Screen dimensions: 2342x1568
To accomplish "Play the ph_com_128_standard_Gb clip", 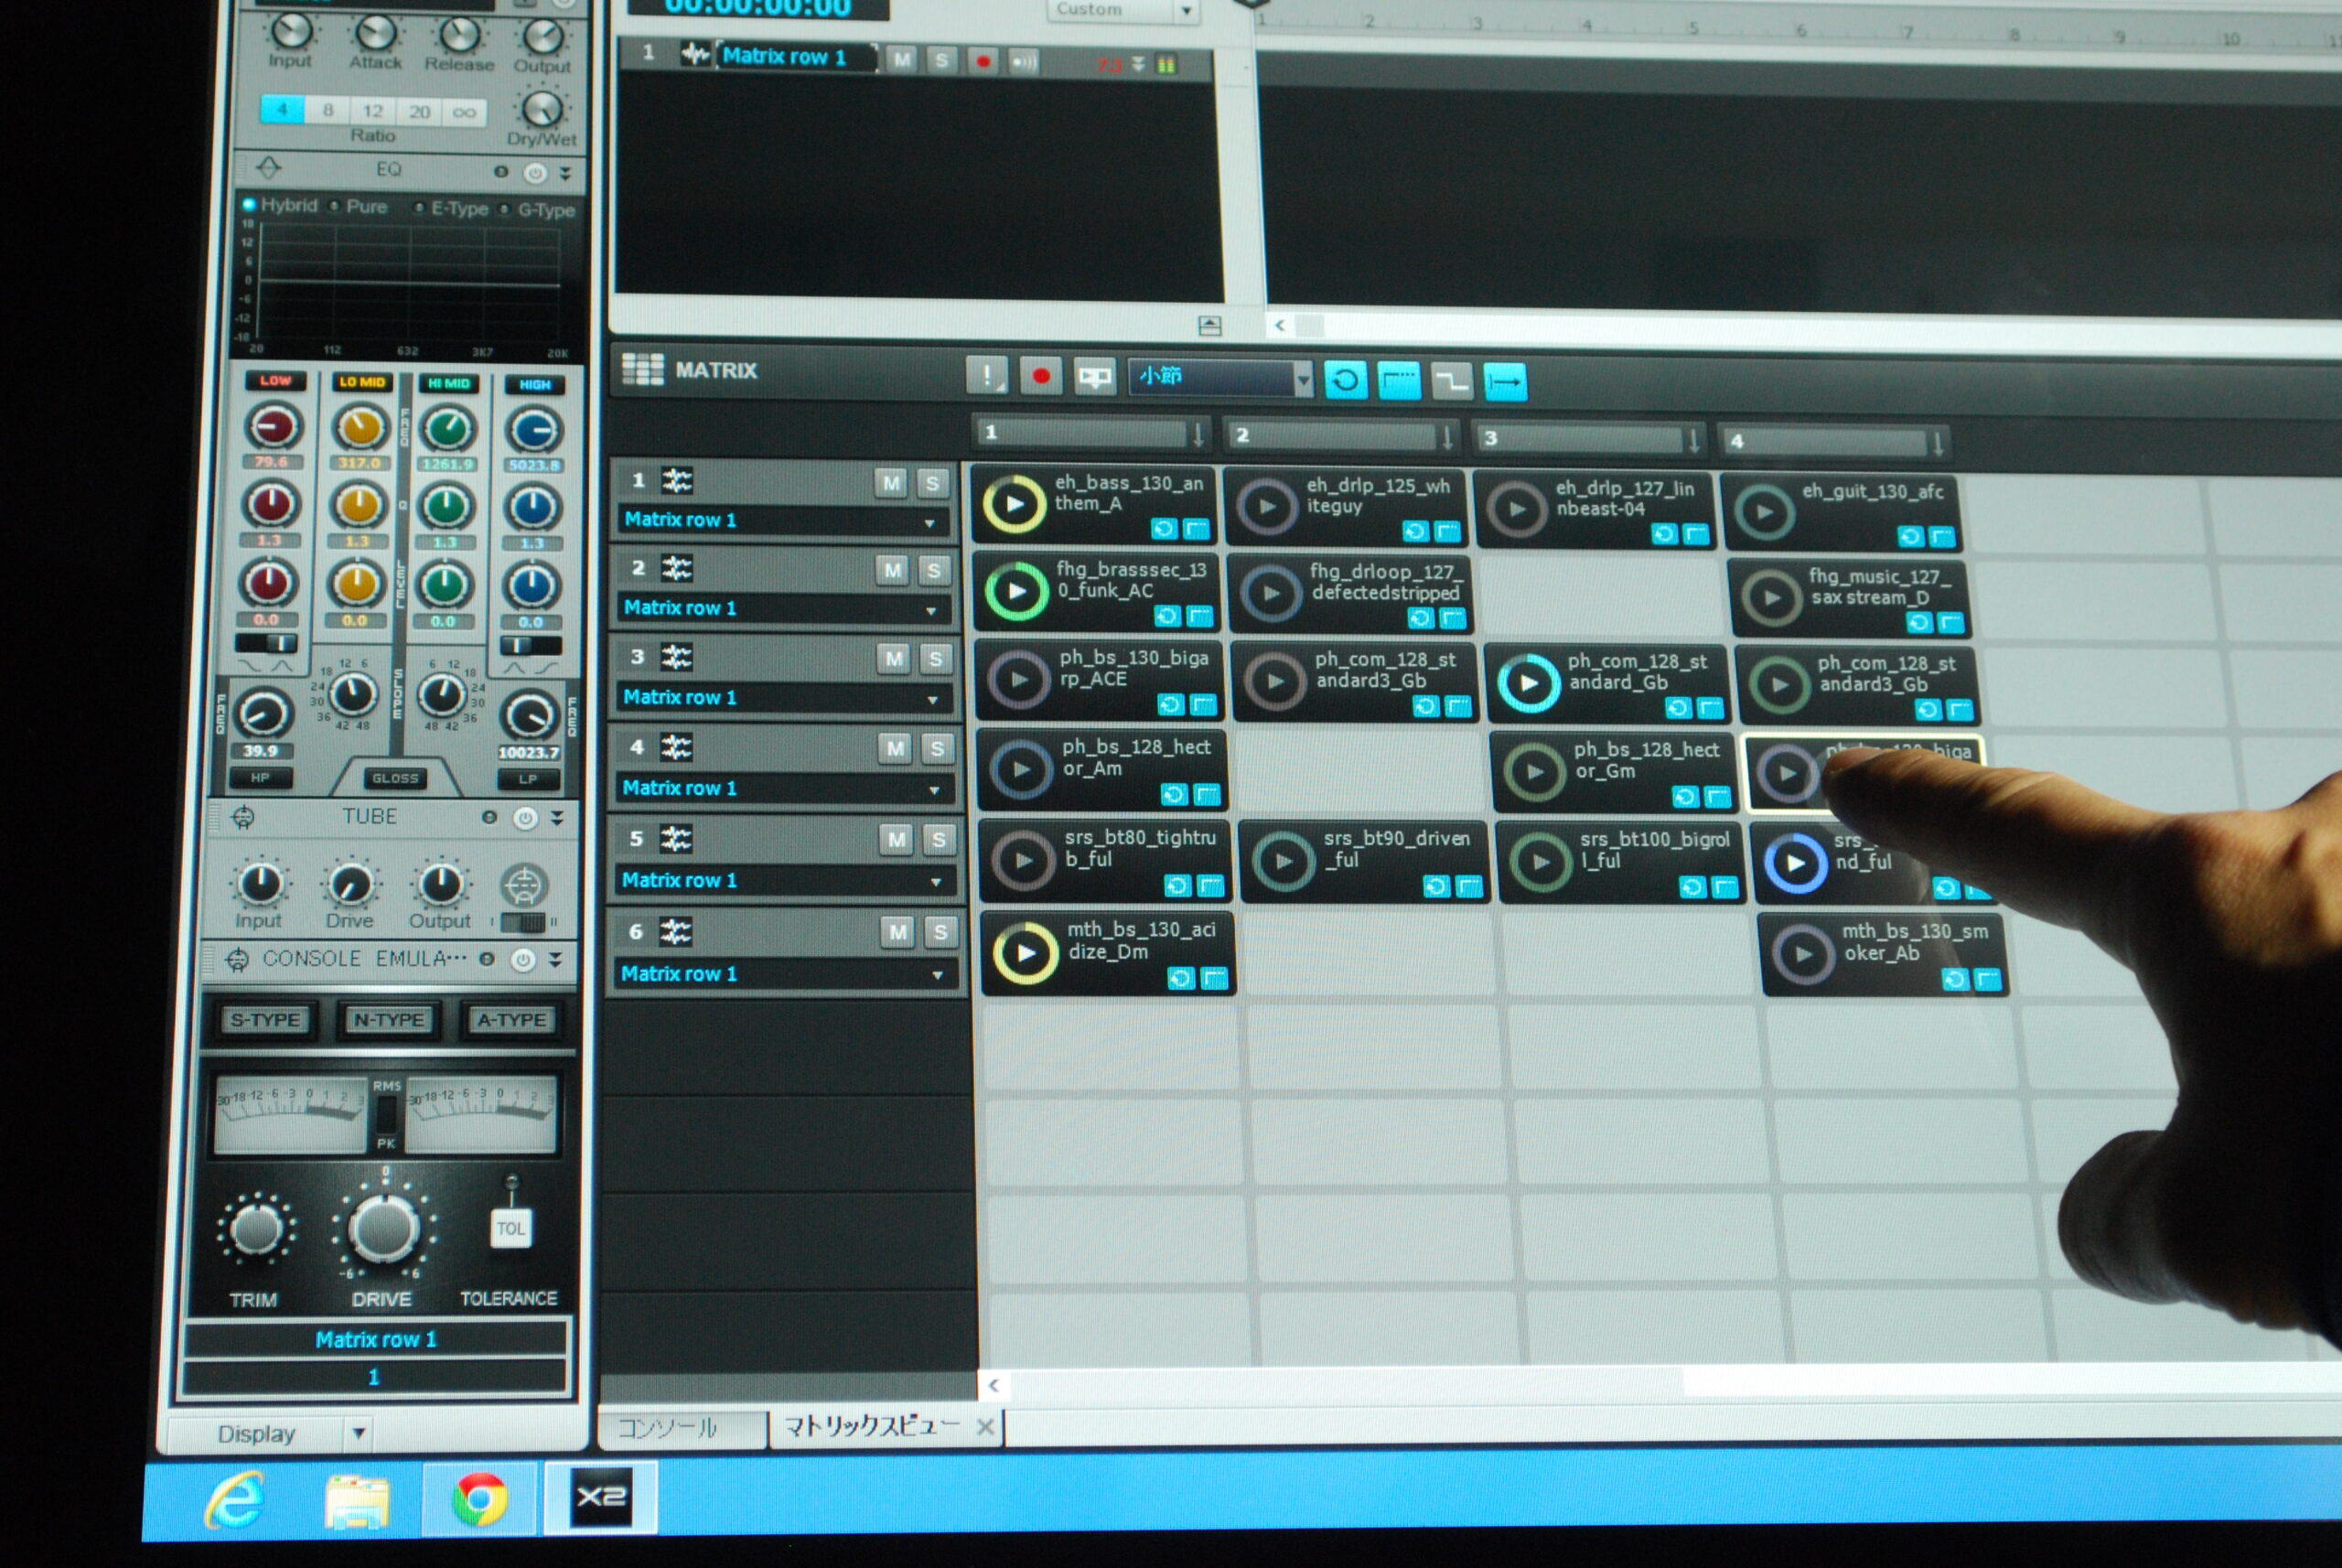I will [x=1528, y=683].
